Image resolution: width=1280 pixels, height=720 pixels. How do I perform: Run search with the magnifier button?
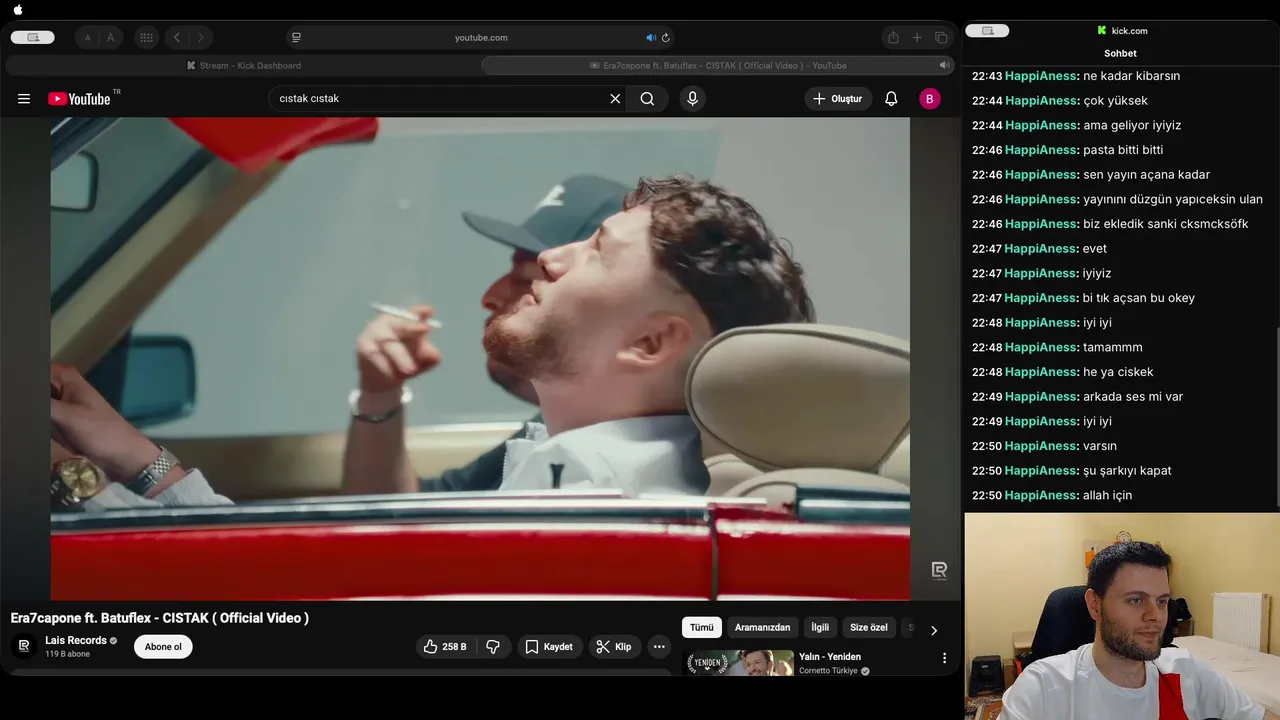point(647,99)
